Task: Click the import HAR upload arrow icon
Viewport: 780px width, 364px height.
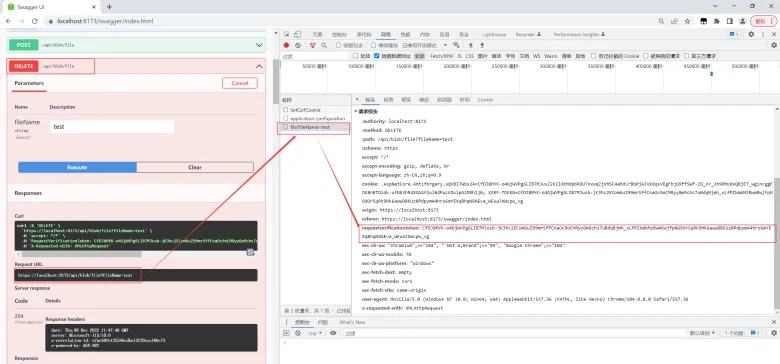Action: tap(470, 45)
